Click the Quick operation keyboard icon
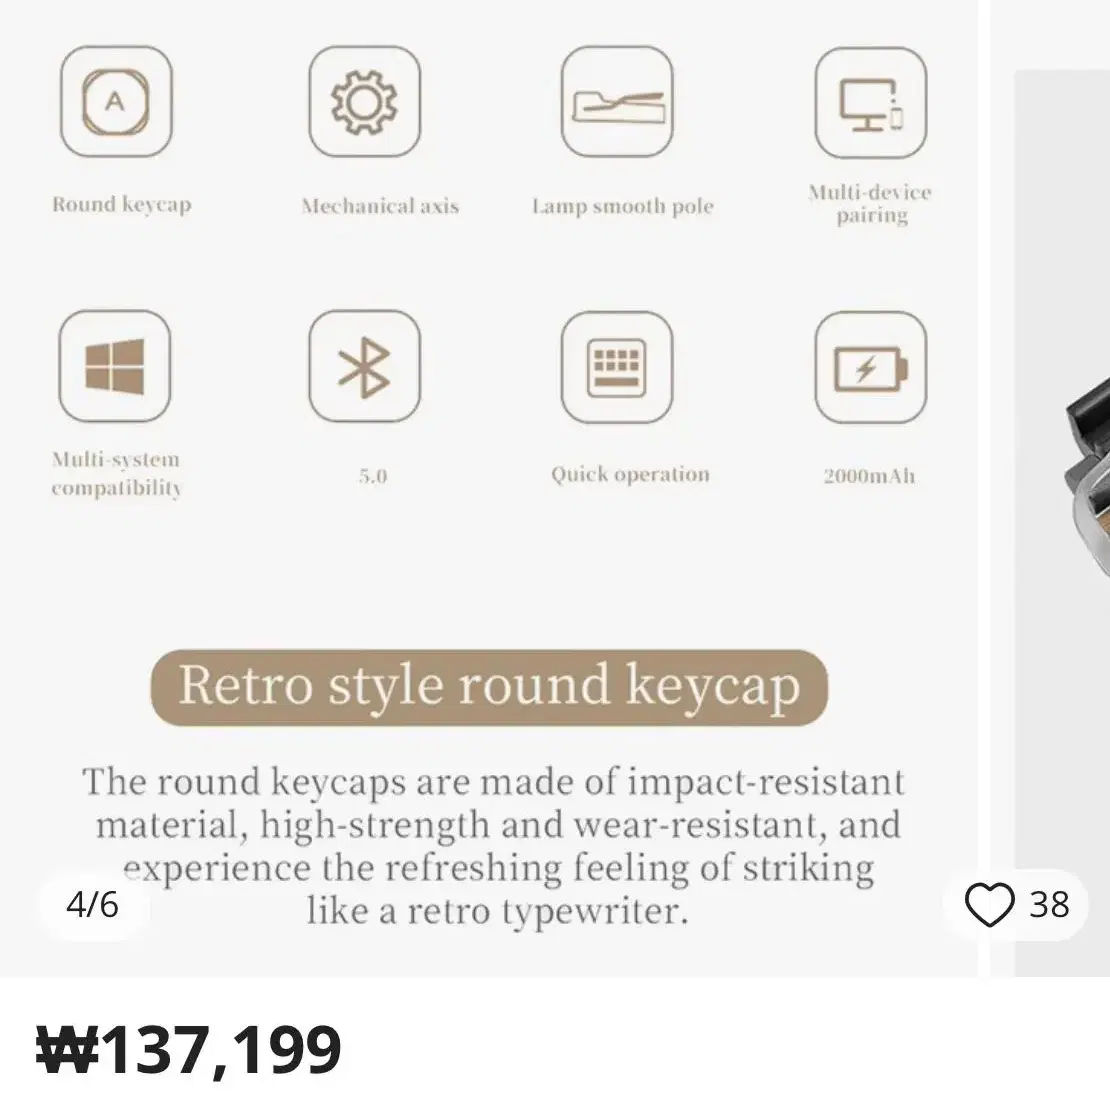1110x1110 pixels. [x=617, y=367]
